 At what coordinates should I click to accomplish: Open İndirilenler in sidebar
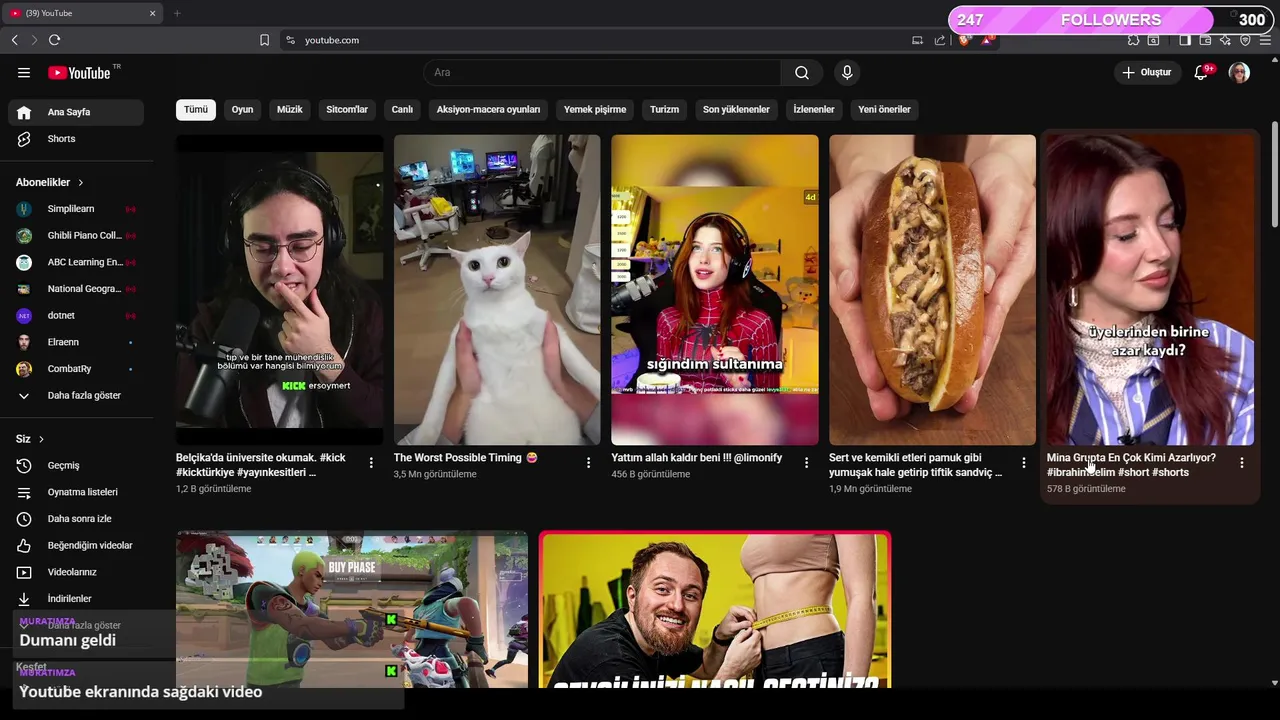click(76, 598)
